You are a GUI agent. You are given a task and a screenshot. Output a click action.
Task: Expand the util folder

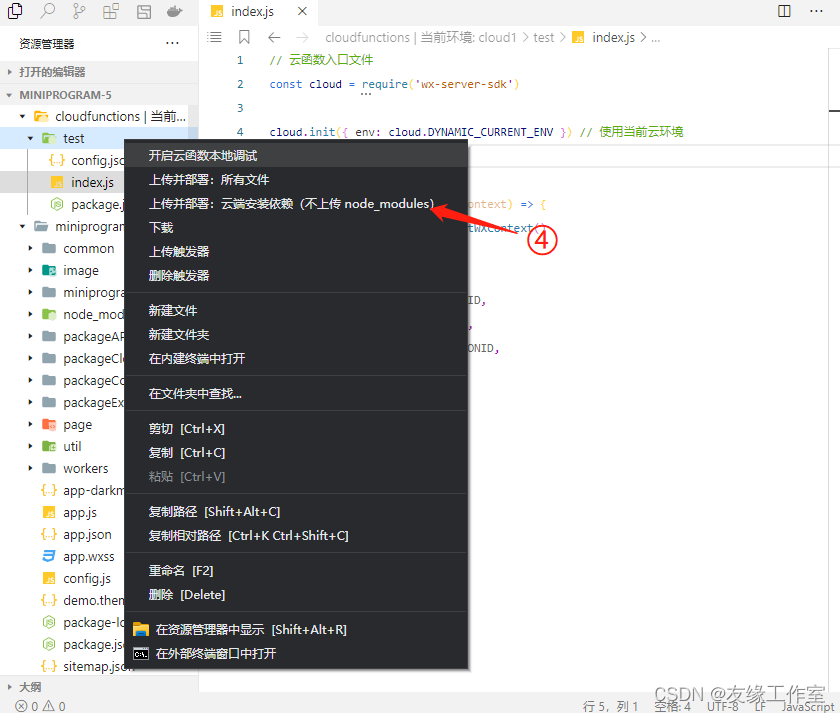[x=31, y=446]
